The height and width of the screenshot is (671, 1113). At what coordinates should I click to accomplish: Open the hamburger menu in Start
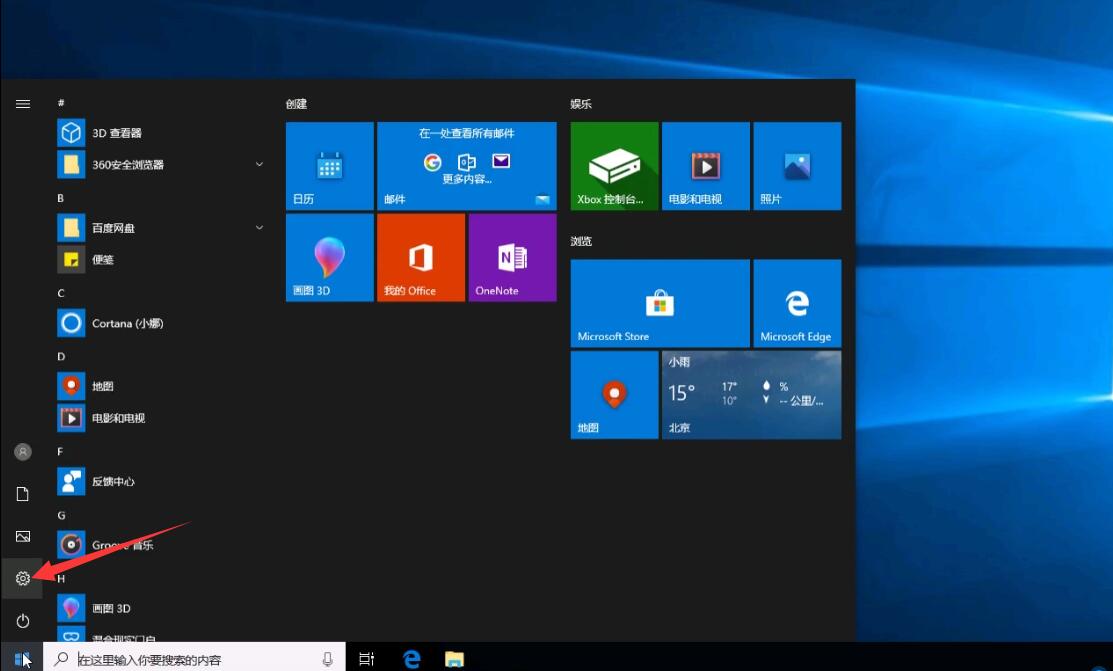coord(23,104)
